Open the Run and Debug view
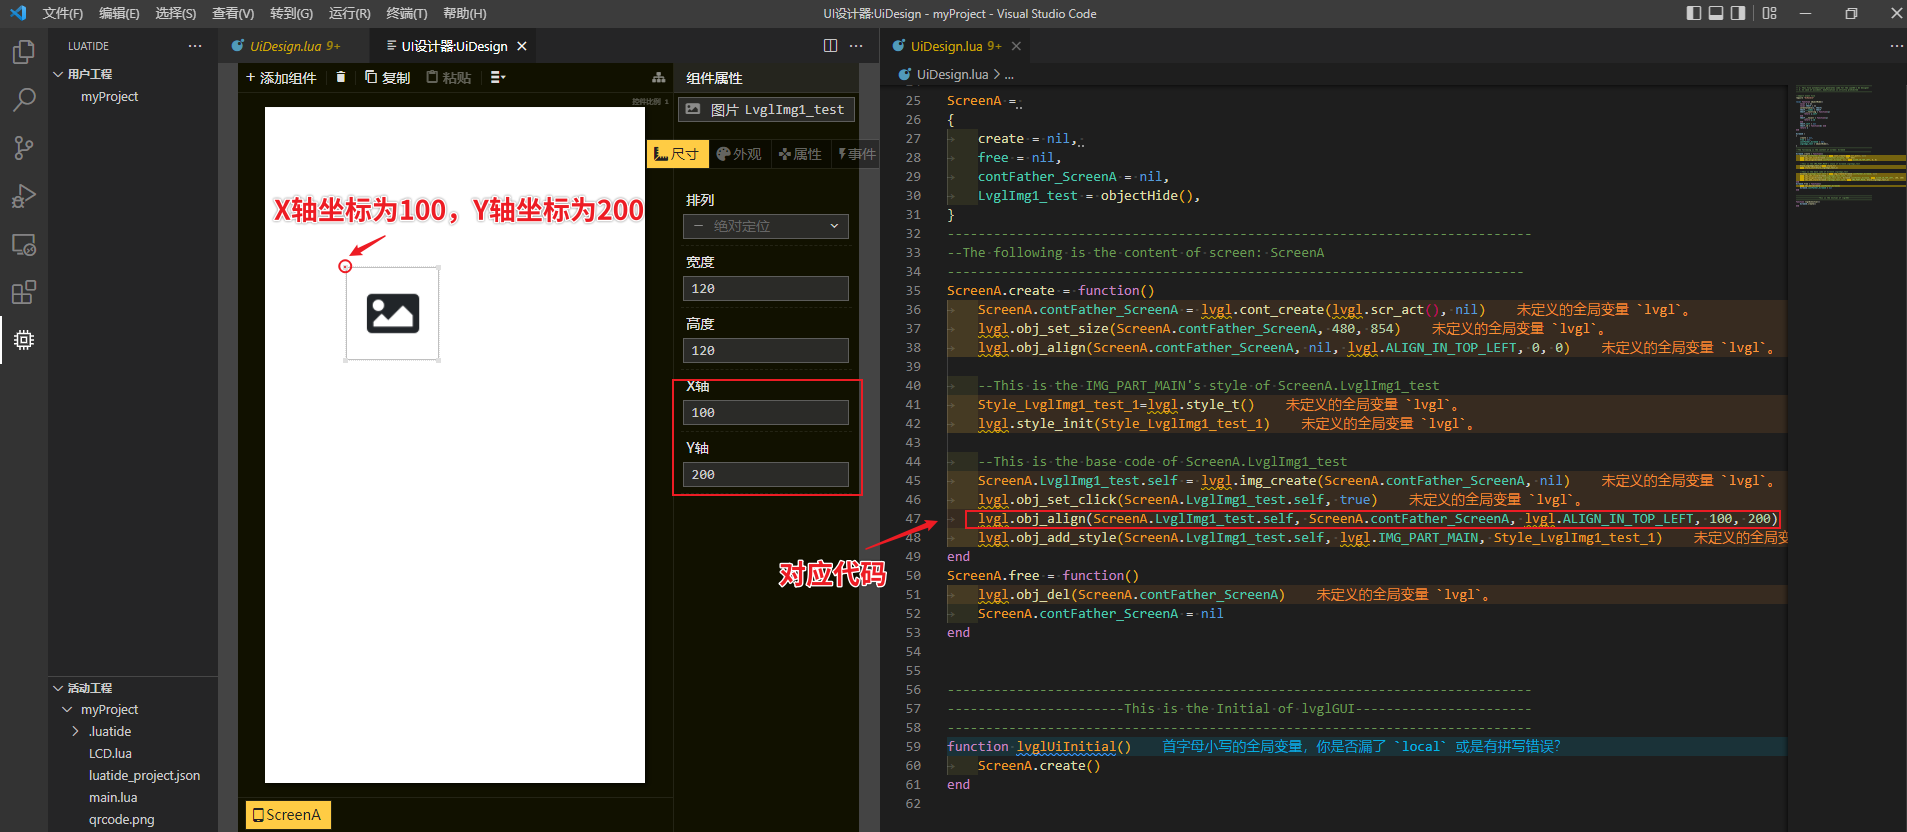The width and height of the screenshot is (1907, 832). click(24, 196)
